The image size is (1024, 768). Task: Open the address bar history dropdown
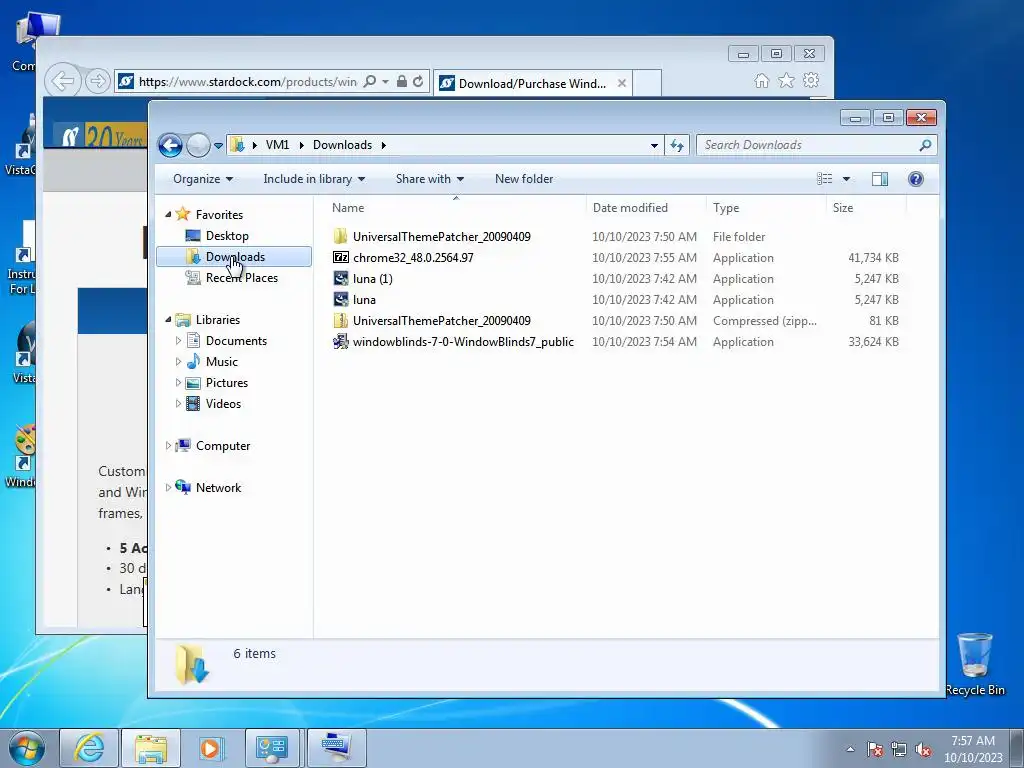654,146
